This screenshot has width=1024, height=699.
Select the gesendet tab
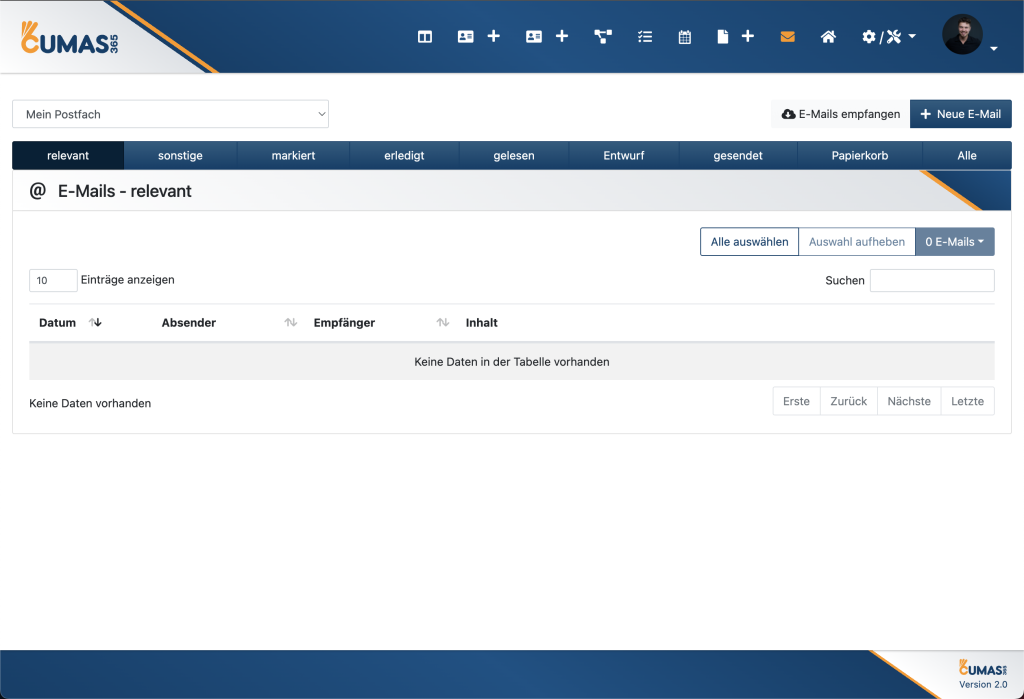[738, 156]
